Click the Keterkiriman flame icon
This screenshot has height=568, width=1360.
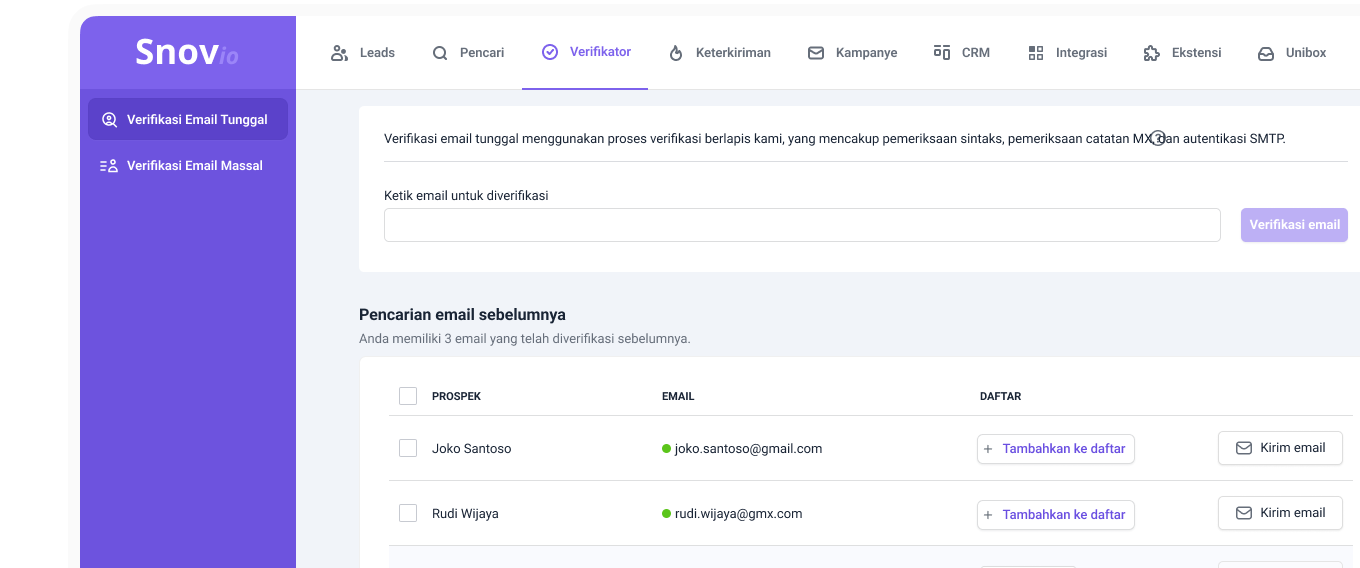click(x=676, y=53)
